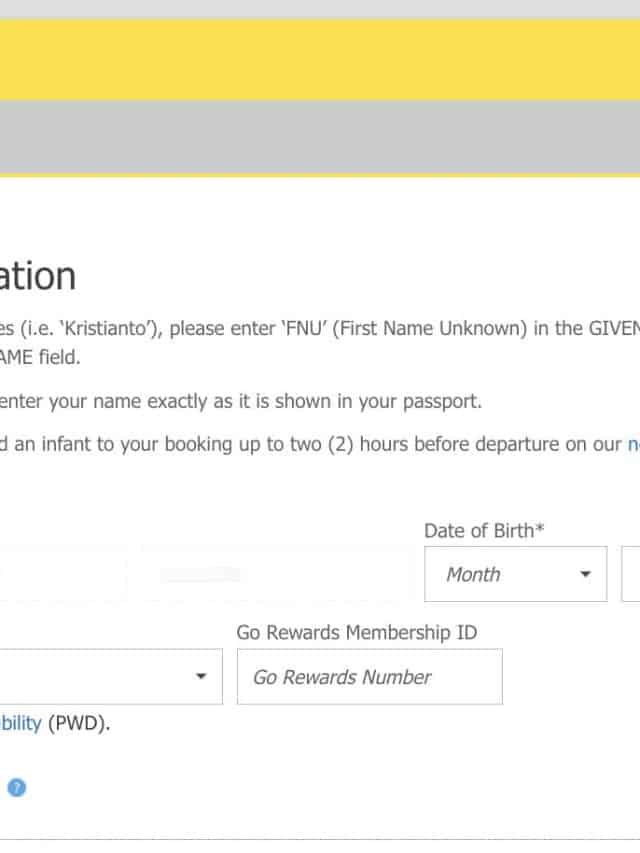This screenshot has width=640, height=853.
Task: Click the large page heading ending in 'ation'
Action: coord(38,276)
